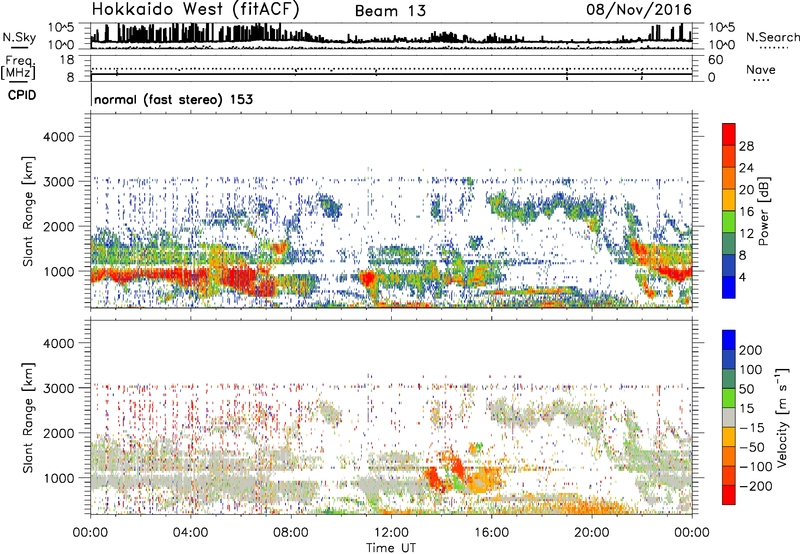This screenshot has height=554, width=800.
Task: Click the 20:00 time tick label
Action: (x=591, y=533)
